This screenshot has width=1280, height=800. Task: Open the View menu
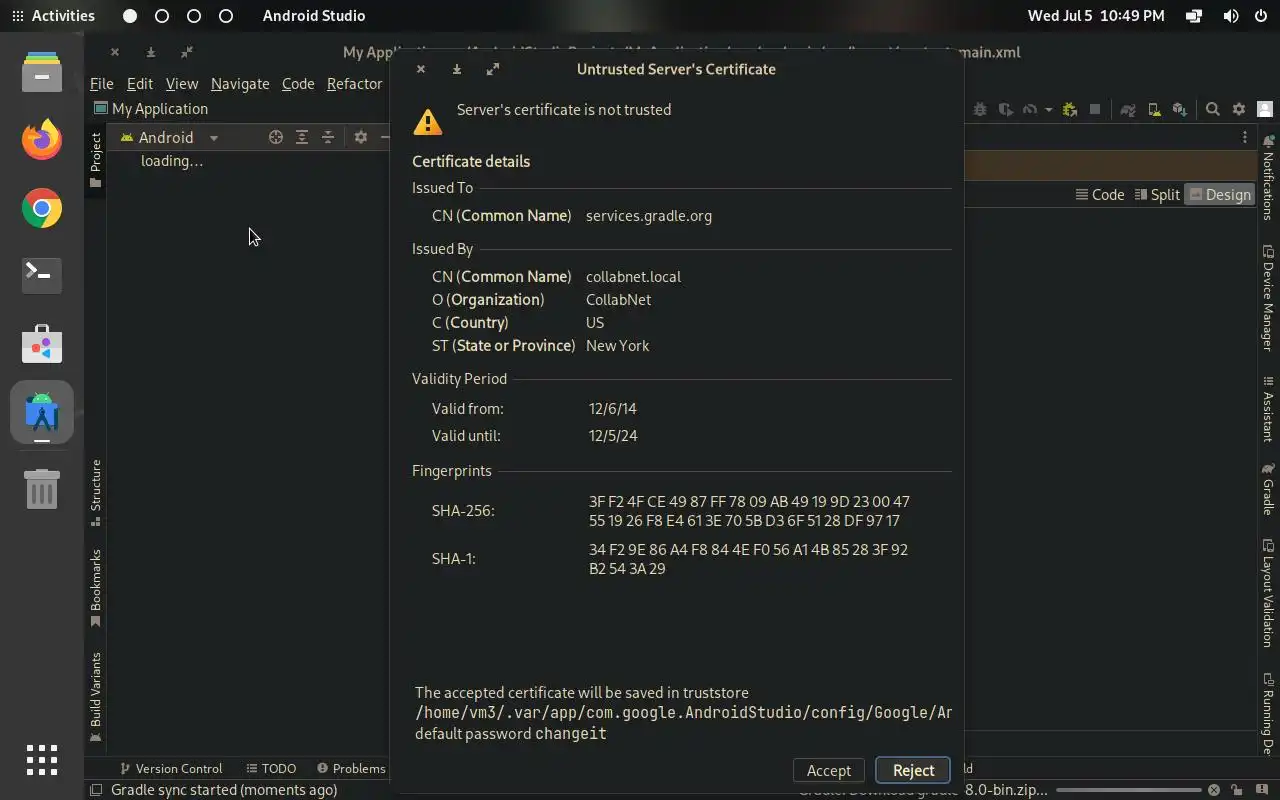point(181,84)
